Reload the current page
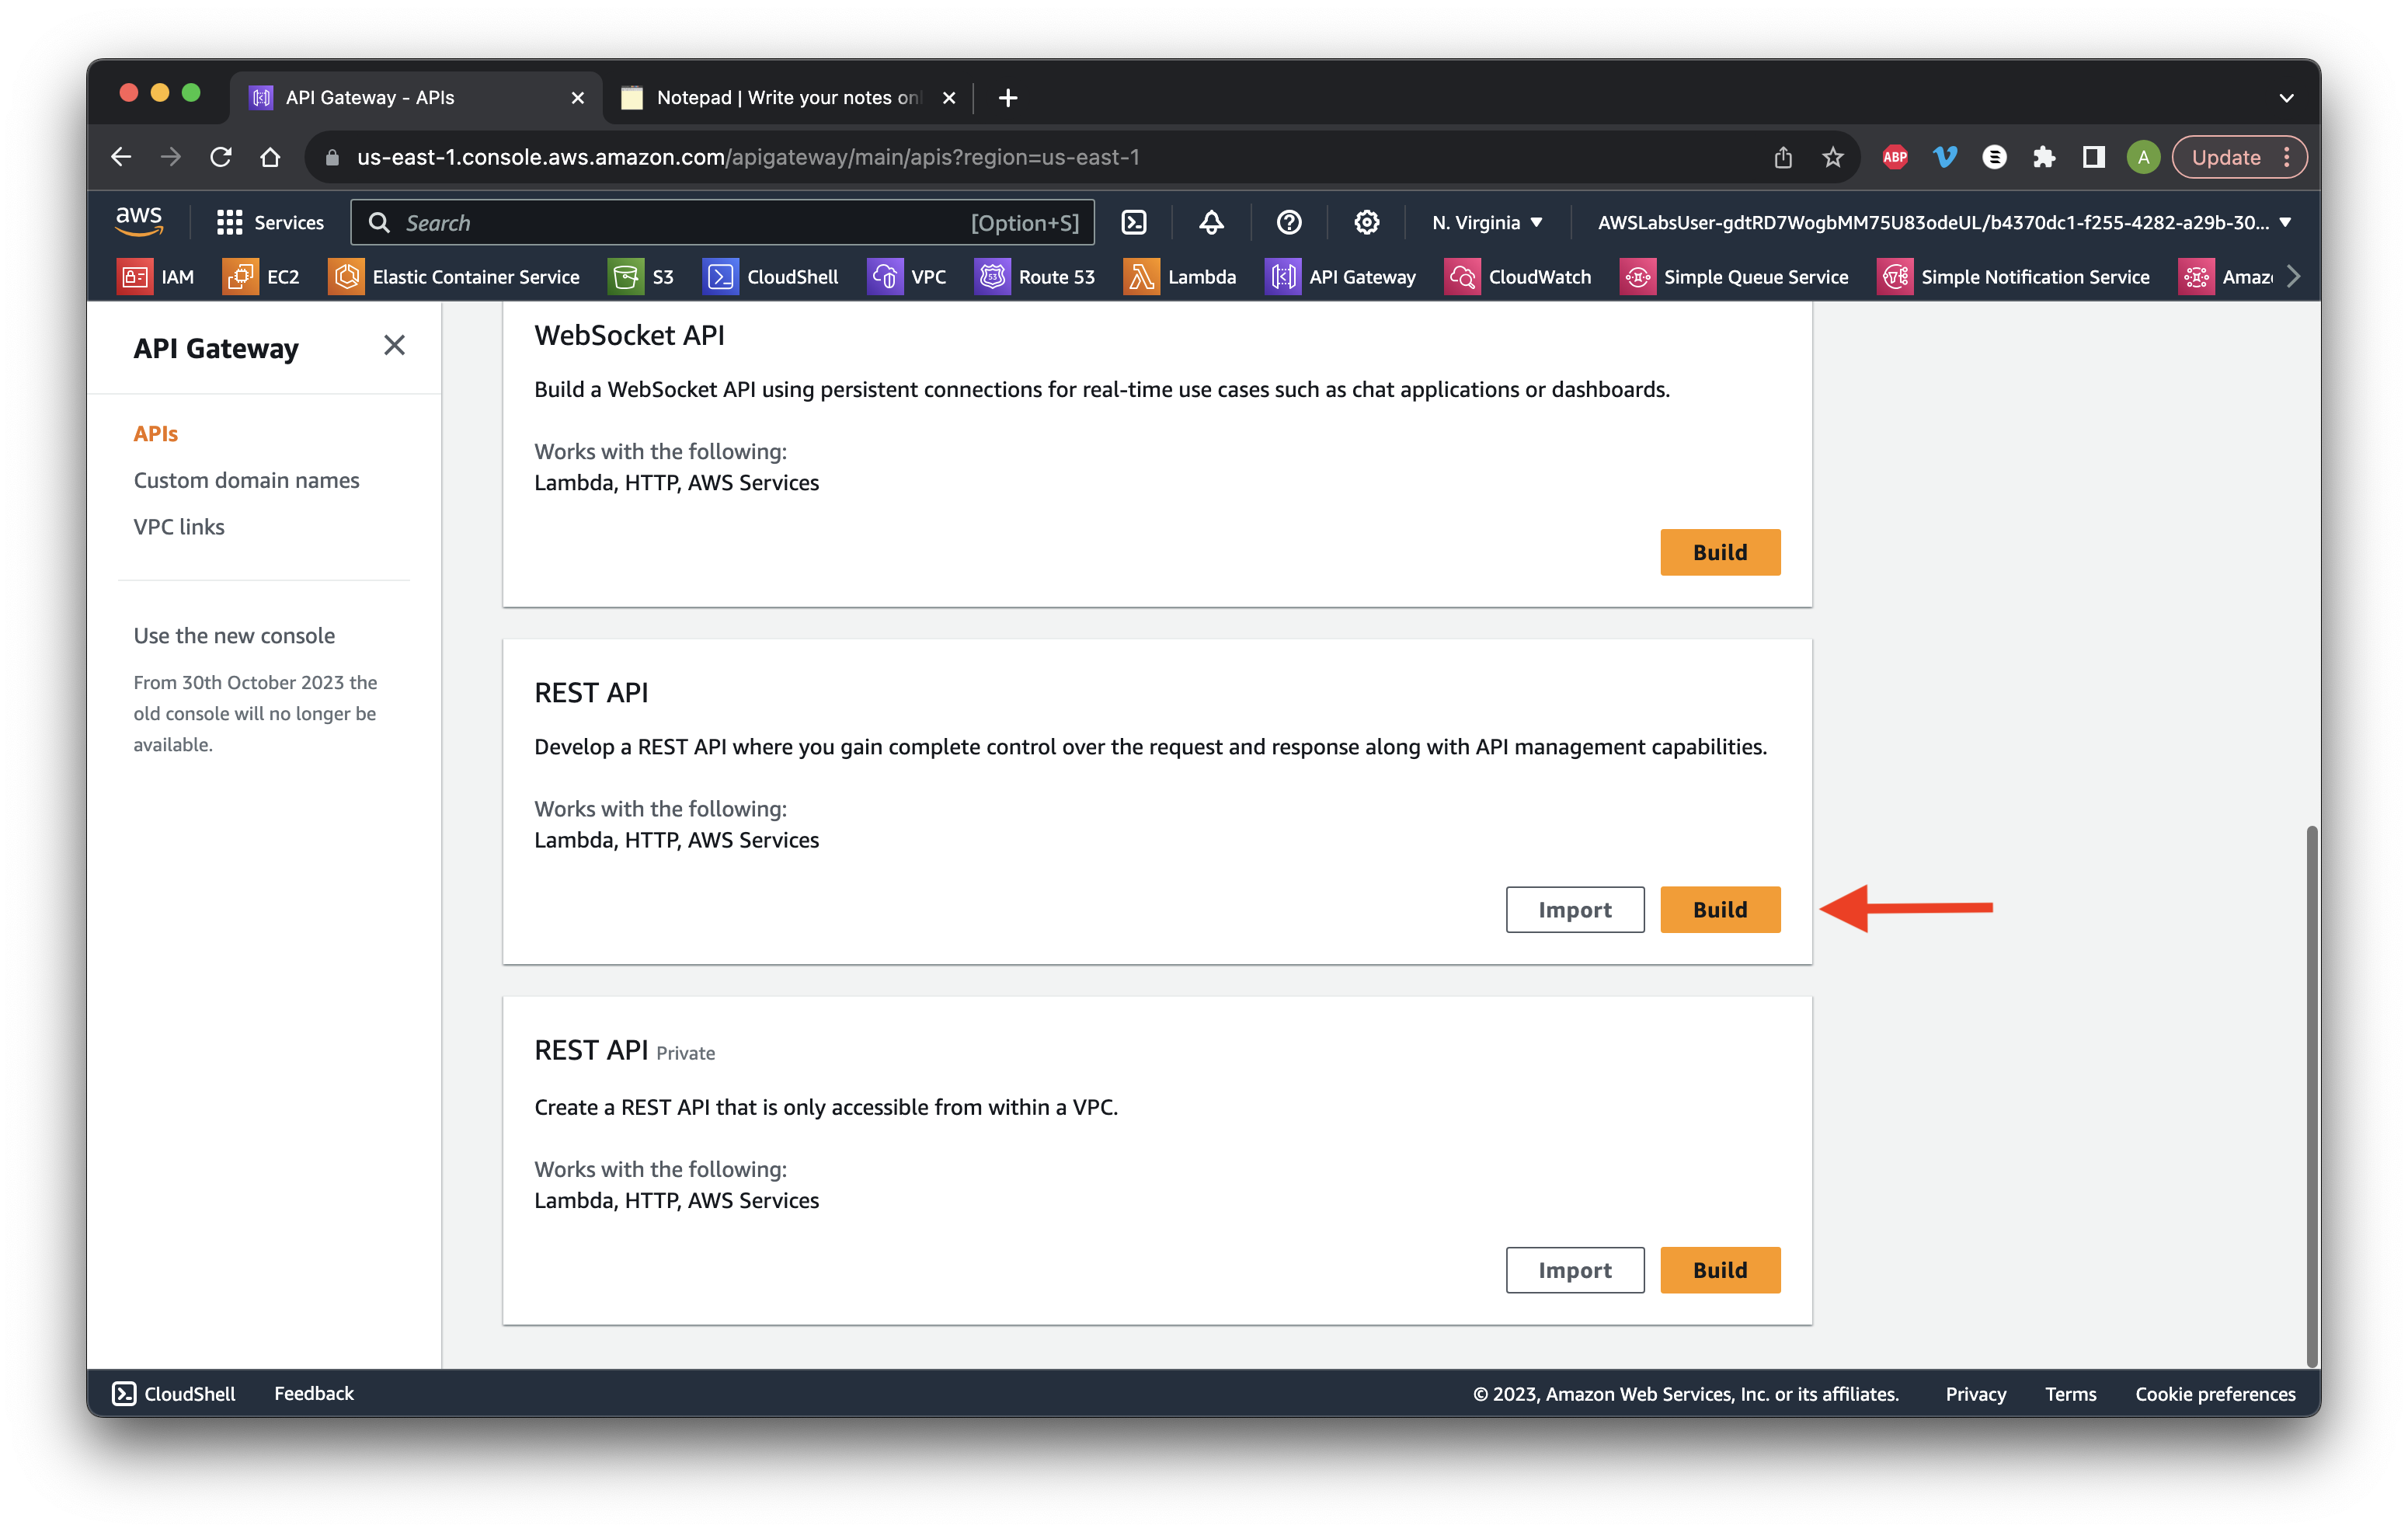 [x=220, y=157]
